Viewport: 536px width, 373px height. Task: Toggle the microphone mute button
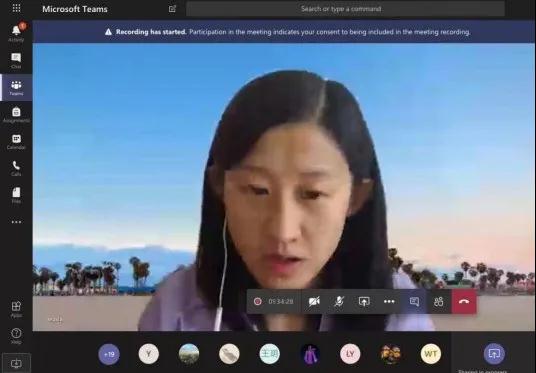[x=339, y=301]
